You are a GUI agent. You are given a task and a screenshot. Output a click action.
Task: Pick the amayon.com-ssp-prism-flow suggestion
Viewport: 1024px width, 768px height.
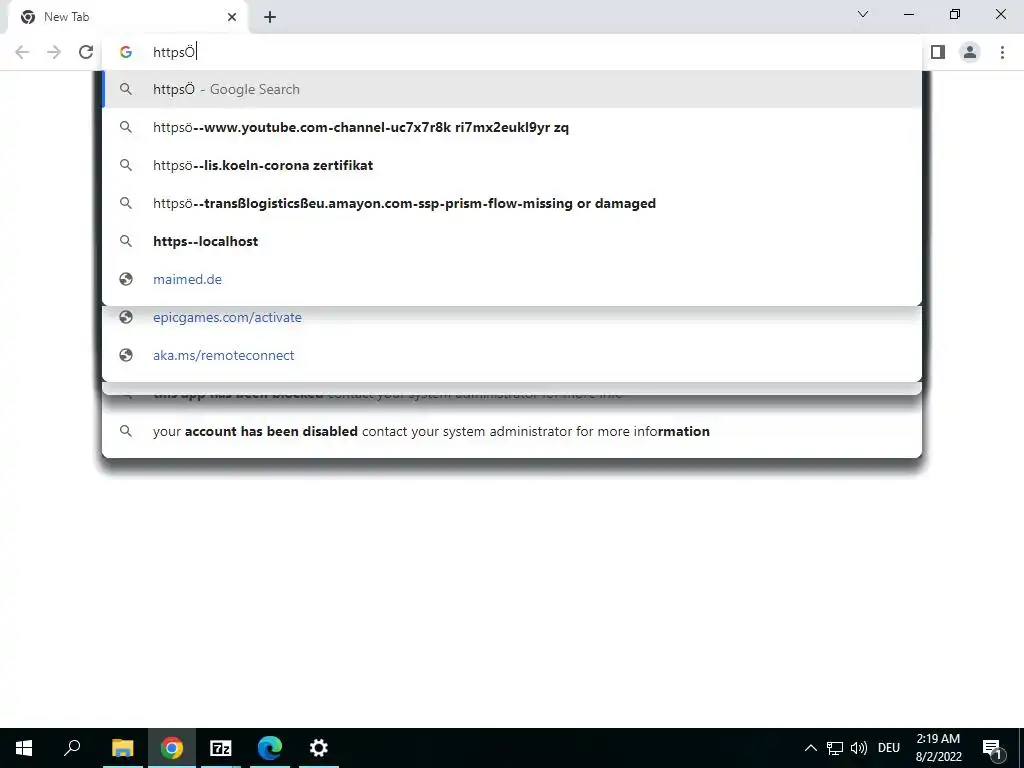pos(512,203)
